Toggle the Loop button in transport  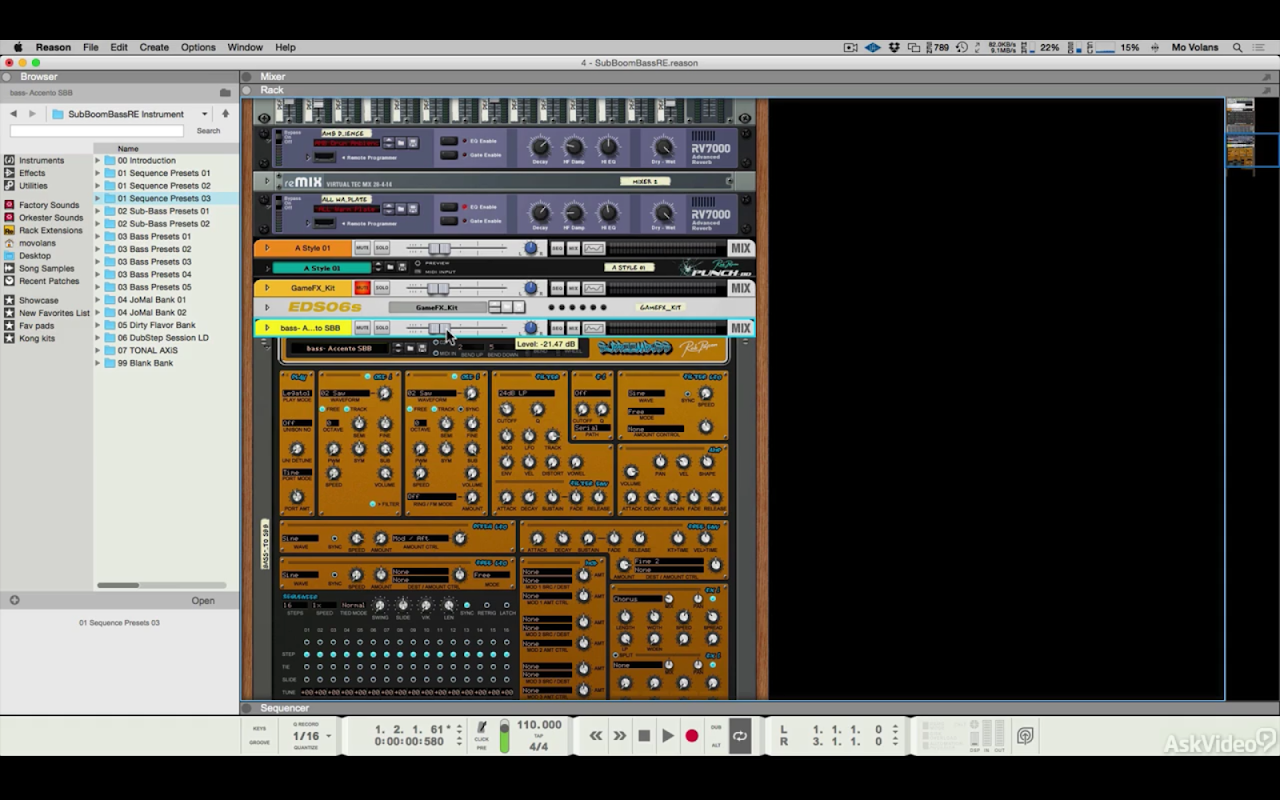(x=740, y=736)
